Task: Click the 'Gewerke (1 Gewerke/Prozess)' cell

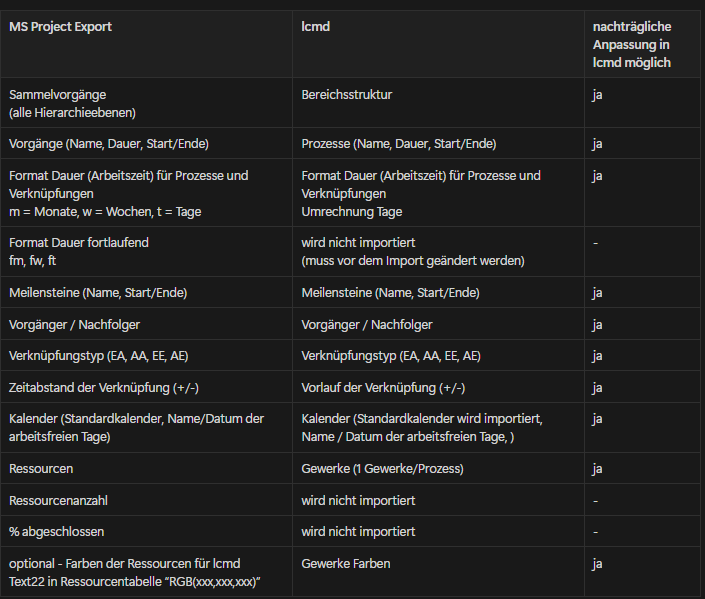Action: [438, 468]
